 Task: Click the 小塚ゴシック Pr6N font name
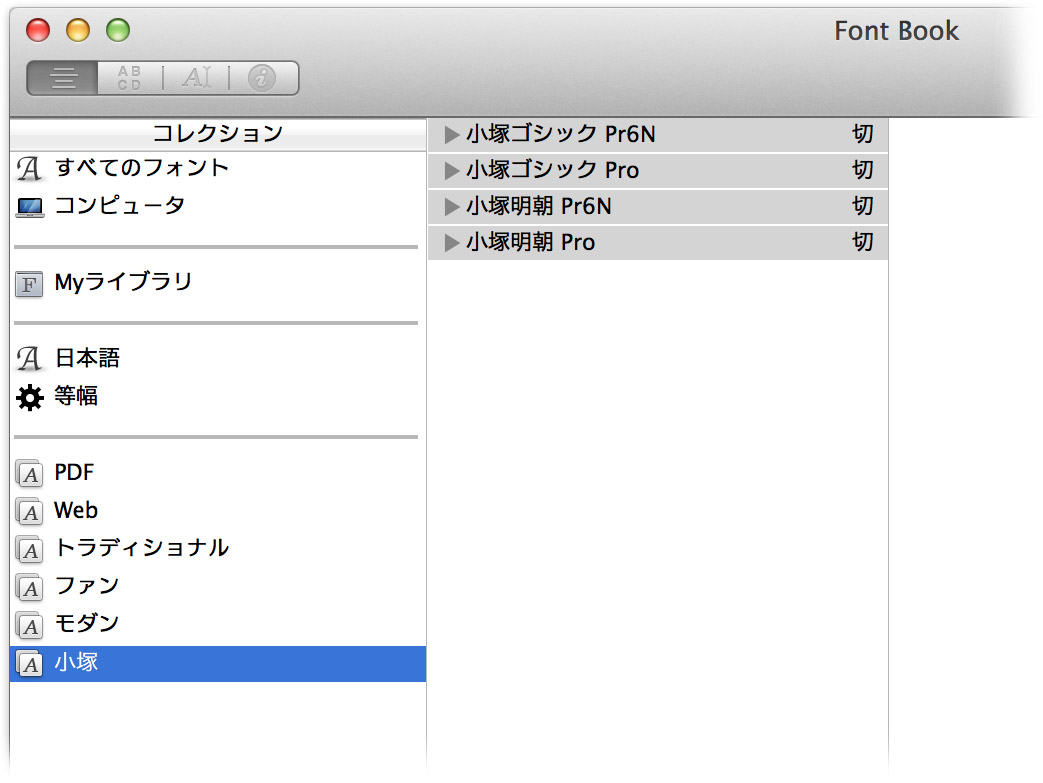click(561, 134)
